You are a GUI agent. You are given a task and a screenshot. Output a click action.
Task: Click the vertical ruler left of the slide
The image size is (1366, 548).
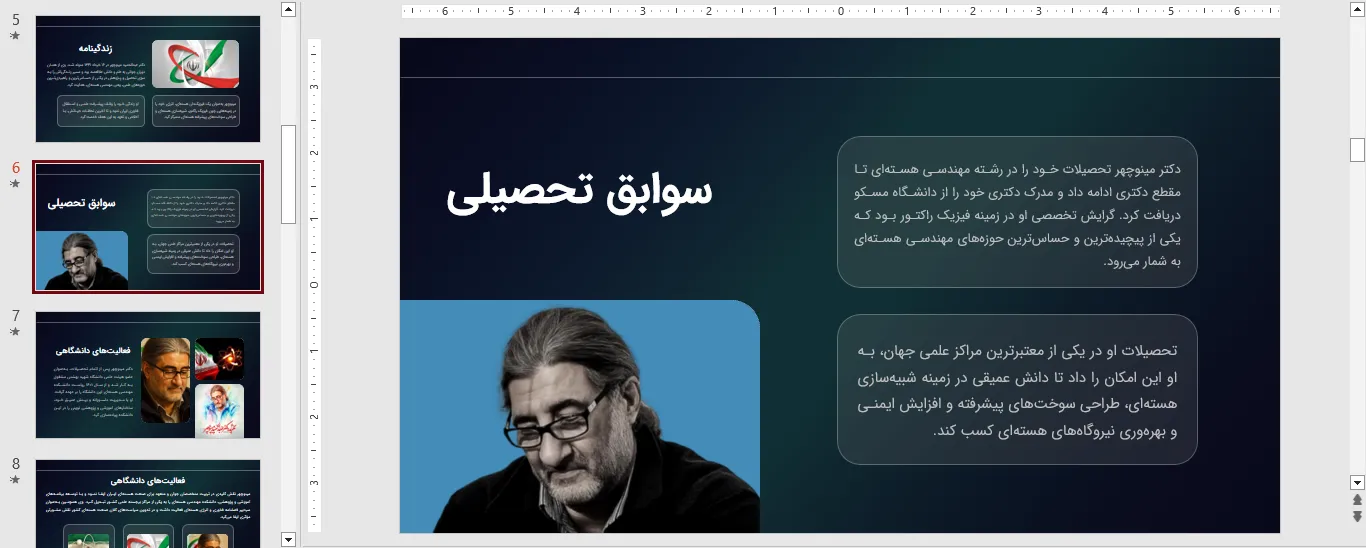pos(314,285)
